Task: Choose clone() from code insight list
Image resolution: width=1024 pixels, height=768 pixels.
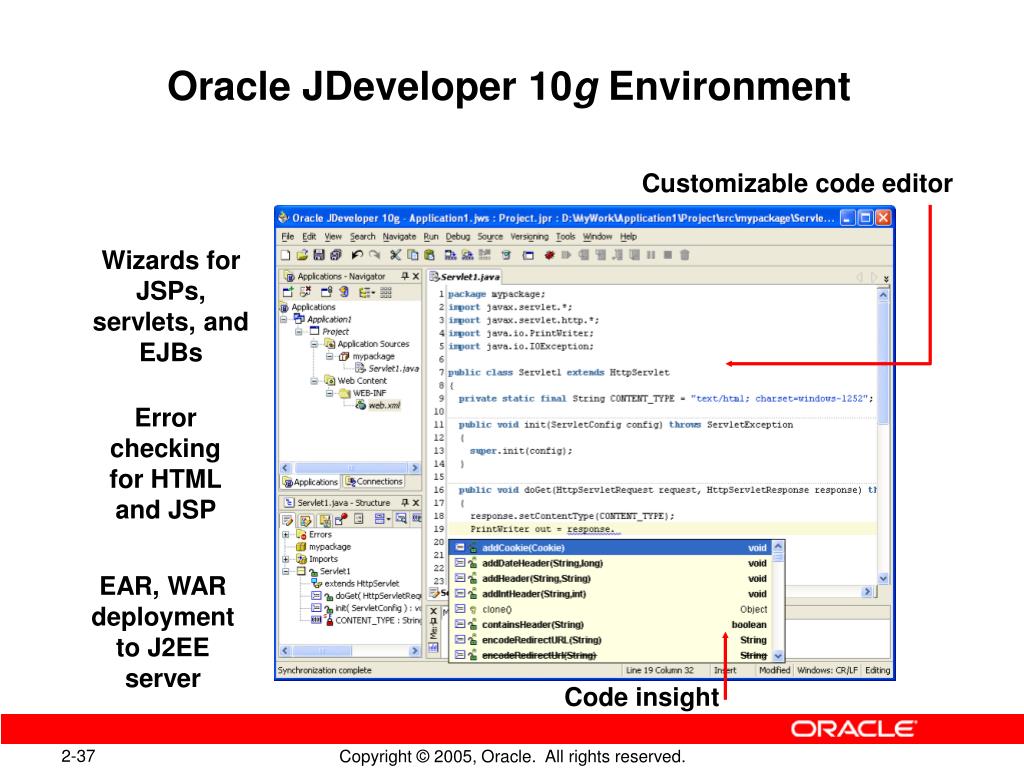Action: point(611,609)
